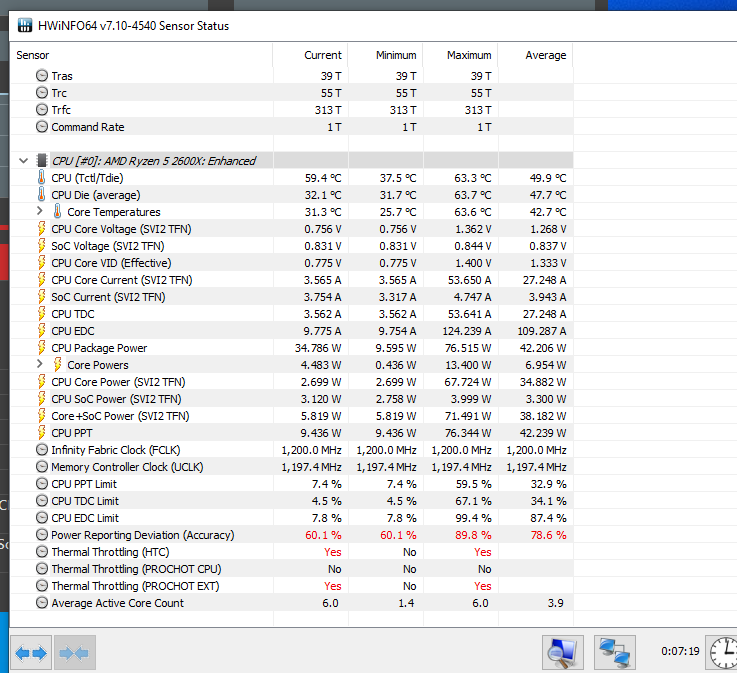Select the Core+SoC Power (SVI2 TFN) row
737x673 pixels.
[291, 416]
